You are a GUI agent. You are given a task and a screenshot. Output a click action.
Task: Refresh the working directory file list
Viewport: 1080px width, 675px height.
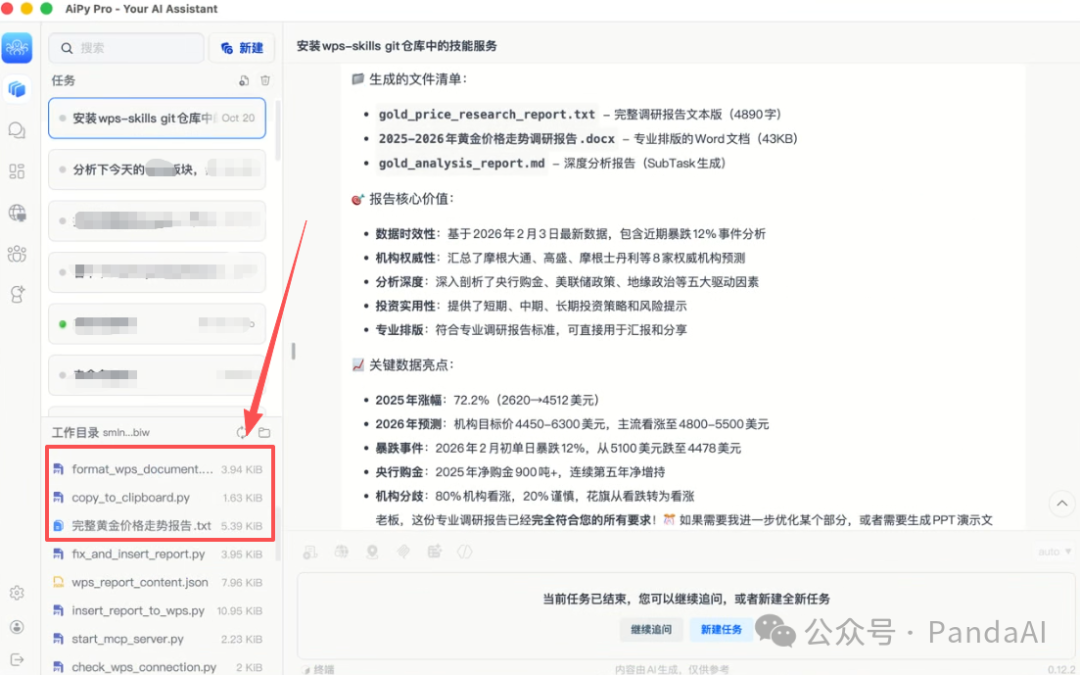pos(243,432)
